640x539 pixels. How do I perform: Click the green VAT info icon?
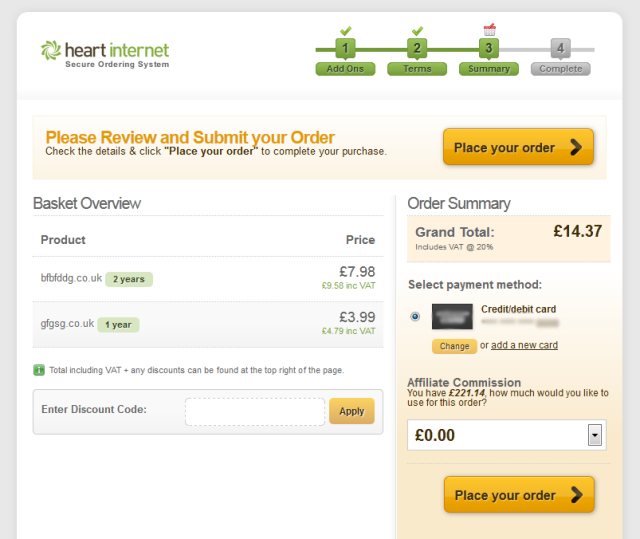39,370
